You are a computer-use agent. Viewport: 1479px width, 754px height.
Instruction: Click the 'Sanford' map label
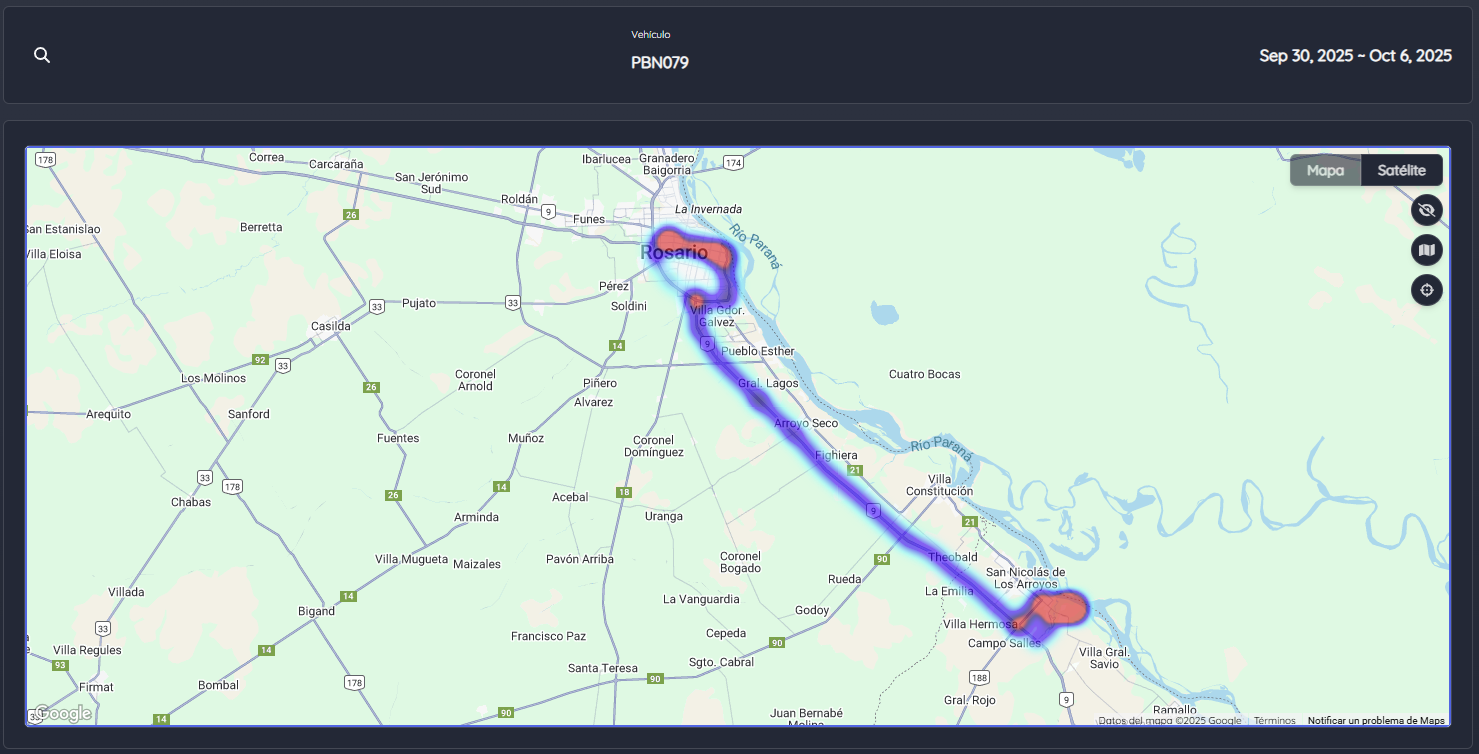(x=248, y=413)
